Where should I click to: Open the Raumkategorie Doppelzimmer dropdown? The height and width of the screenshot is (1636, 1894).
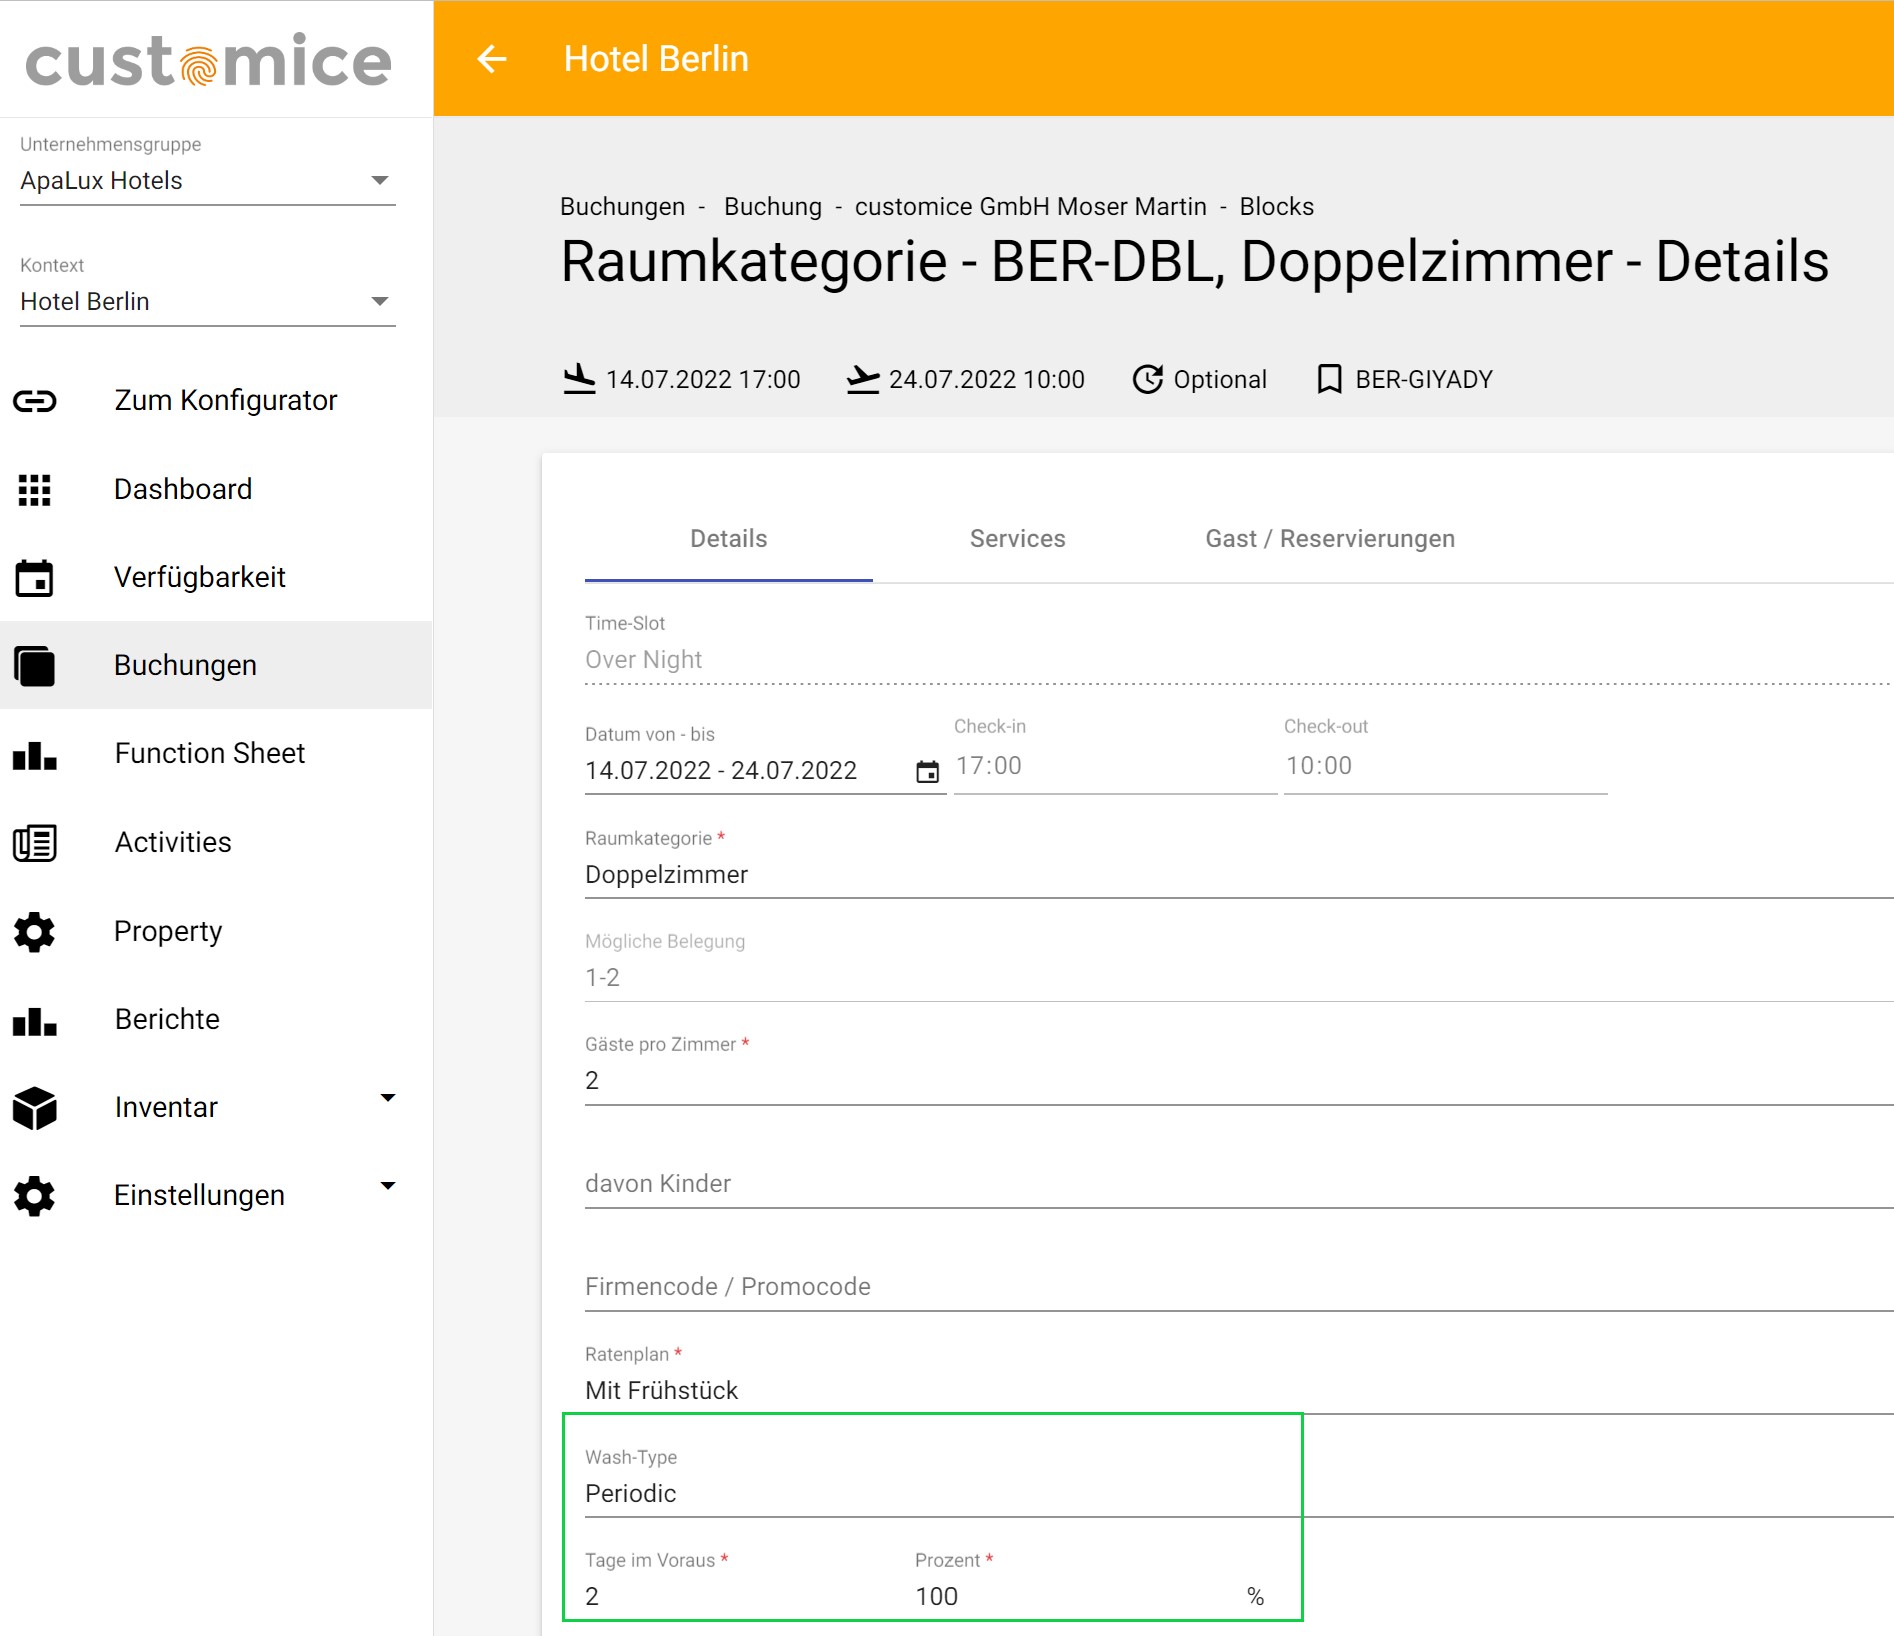click(1239, 875)
